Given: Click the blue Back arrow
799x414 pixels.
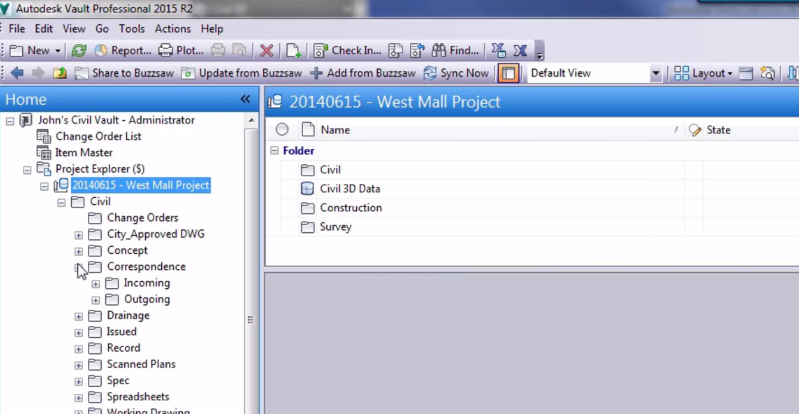Looking at the screenshot, I should click(17, 73).
